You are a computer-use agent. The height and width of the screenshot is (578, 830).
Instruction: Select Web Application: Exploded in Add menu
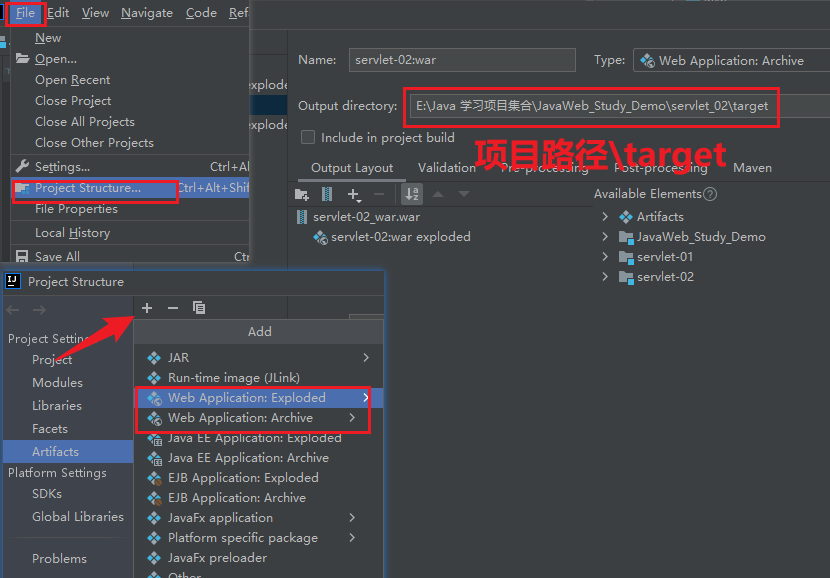coord(246,398)
